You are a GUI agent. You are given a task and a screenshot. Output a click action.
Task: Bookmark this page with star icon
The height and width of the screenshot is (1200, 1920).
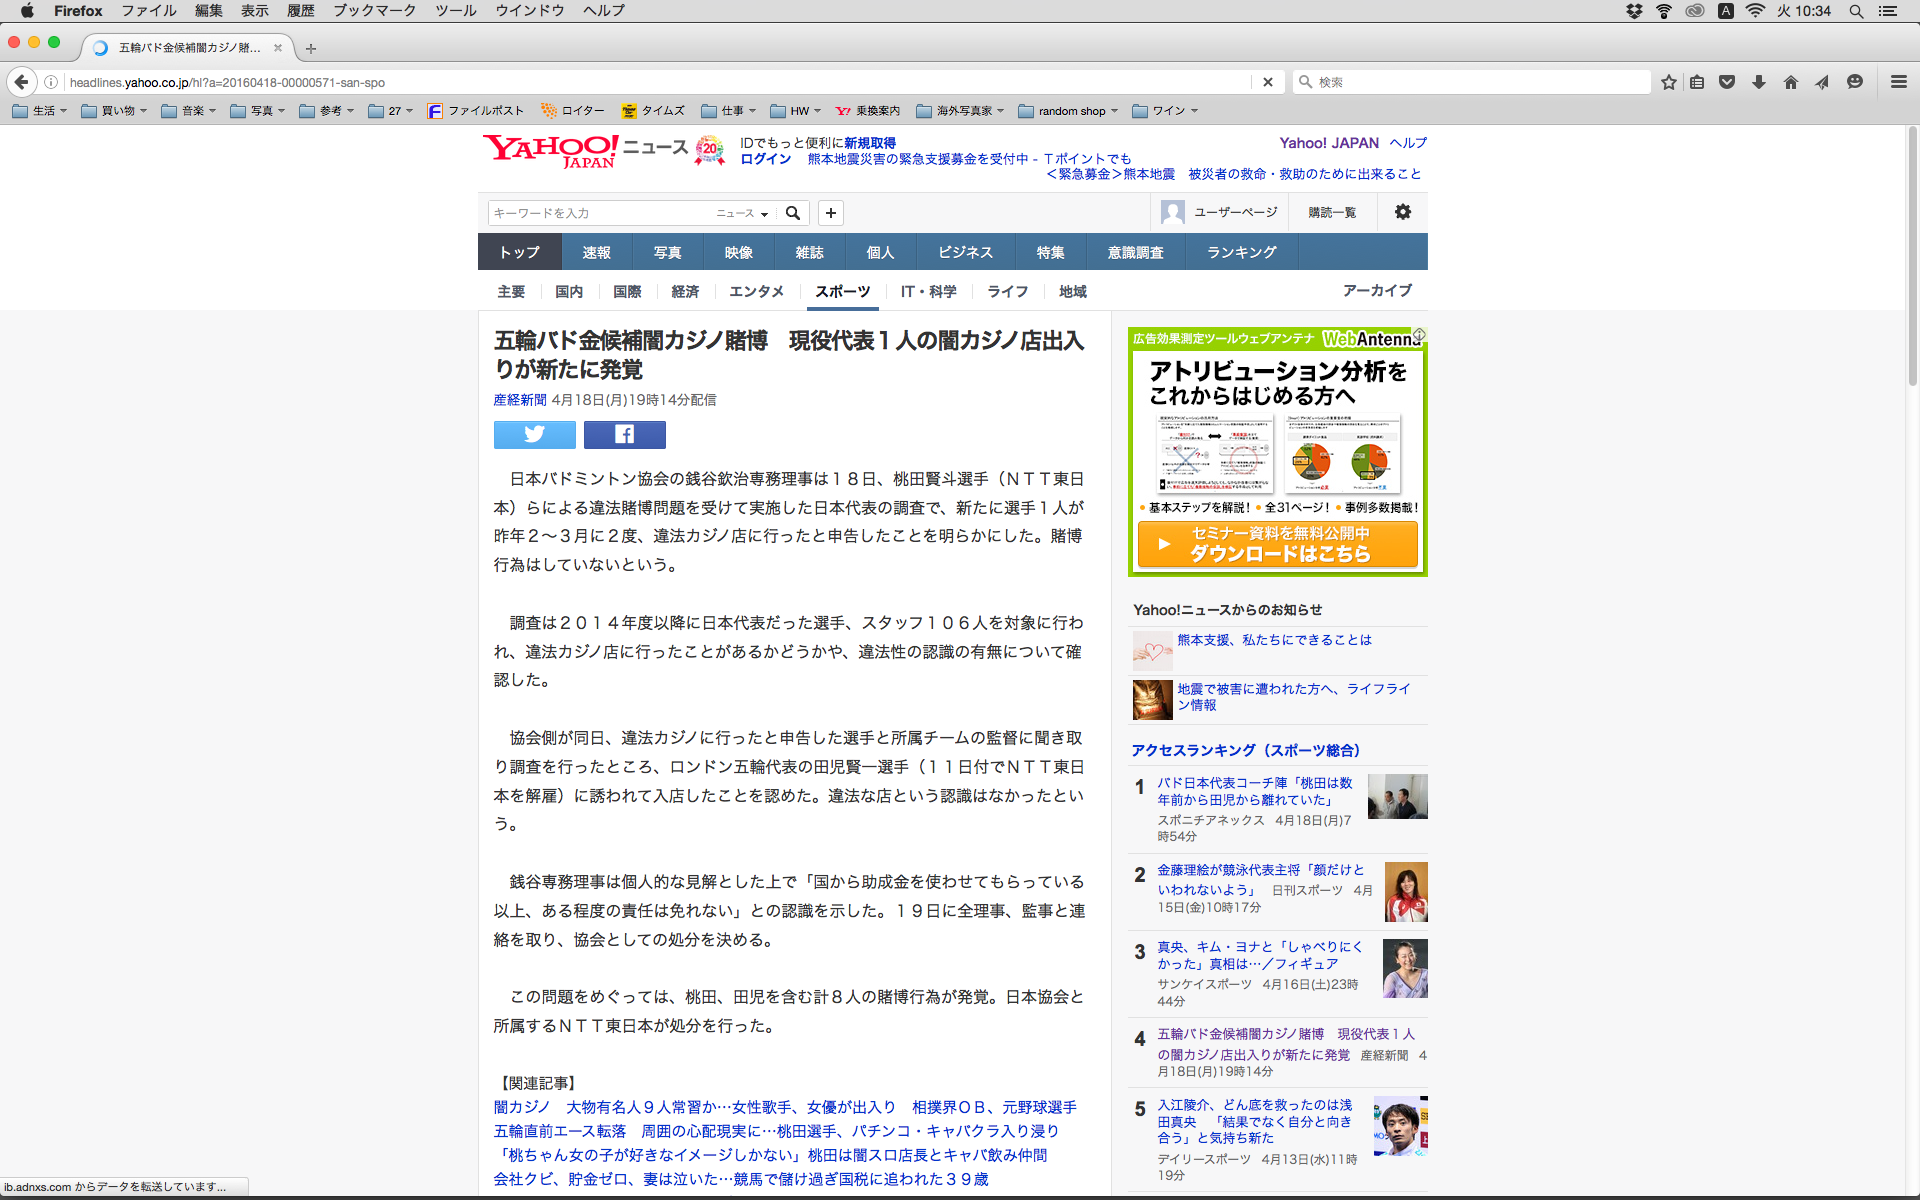pos(1668,82)
